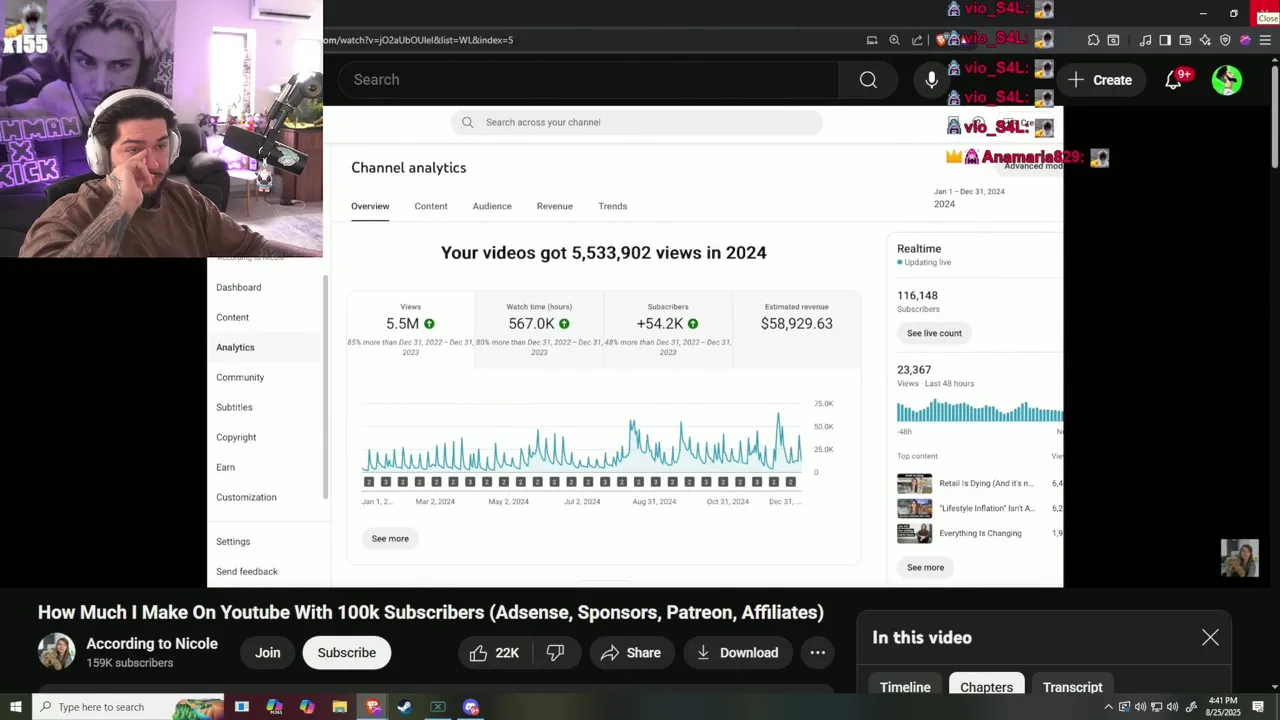
Task: Select the Timeline tab in the video panel
Action: pos(905,687)
